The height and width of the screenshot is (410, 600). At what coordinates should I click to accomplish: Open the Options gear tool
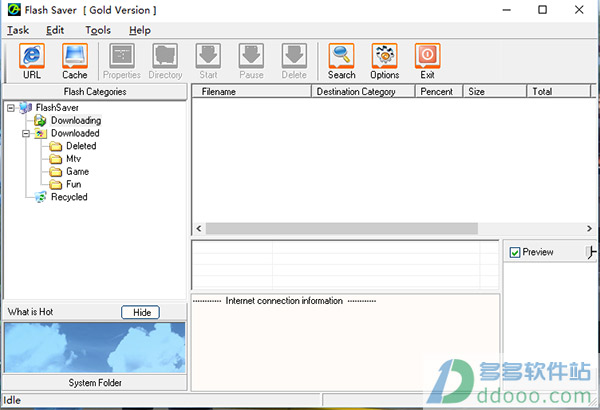pos(385,61)
